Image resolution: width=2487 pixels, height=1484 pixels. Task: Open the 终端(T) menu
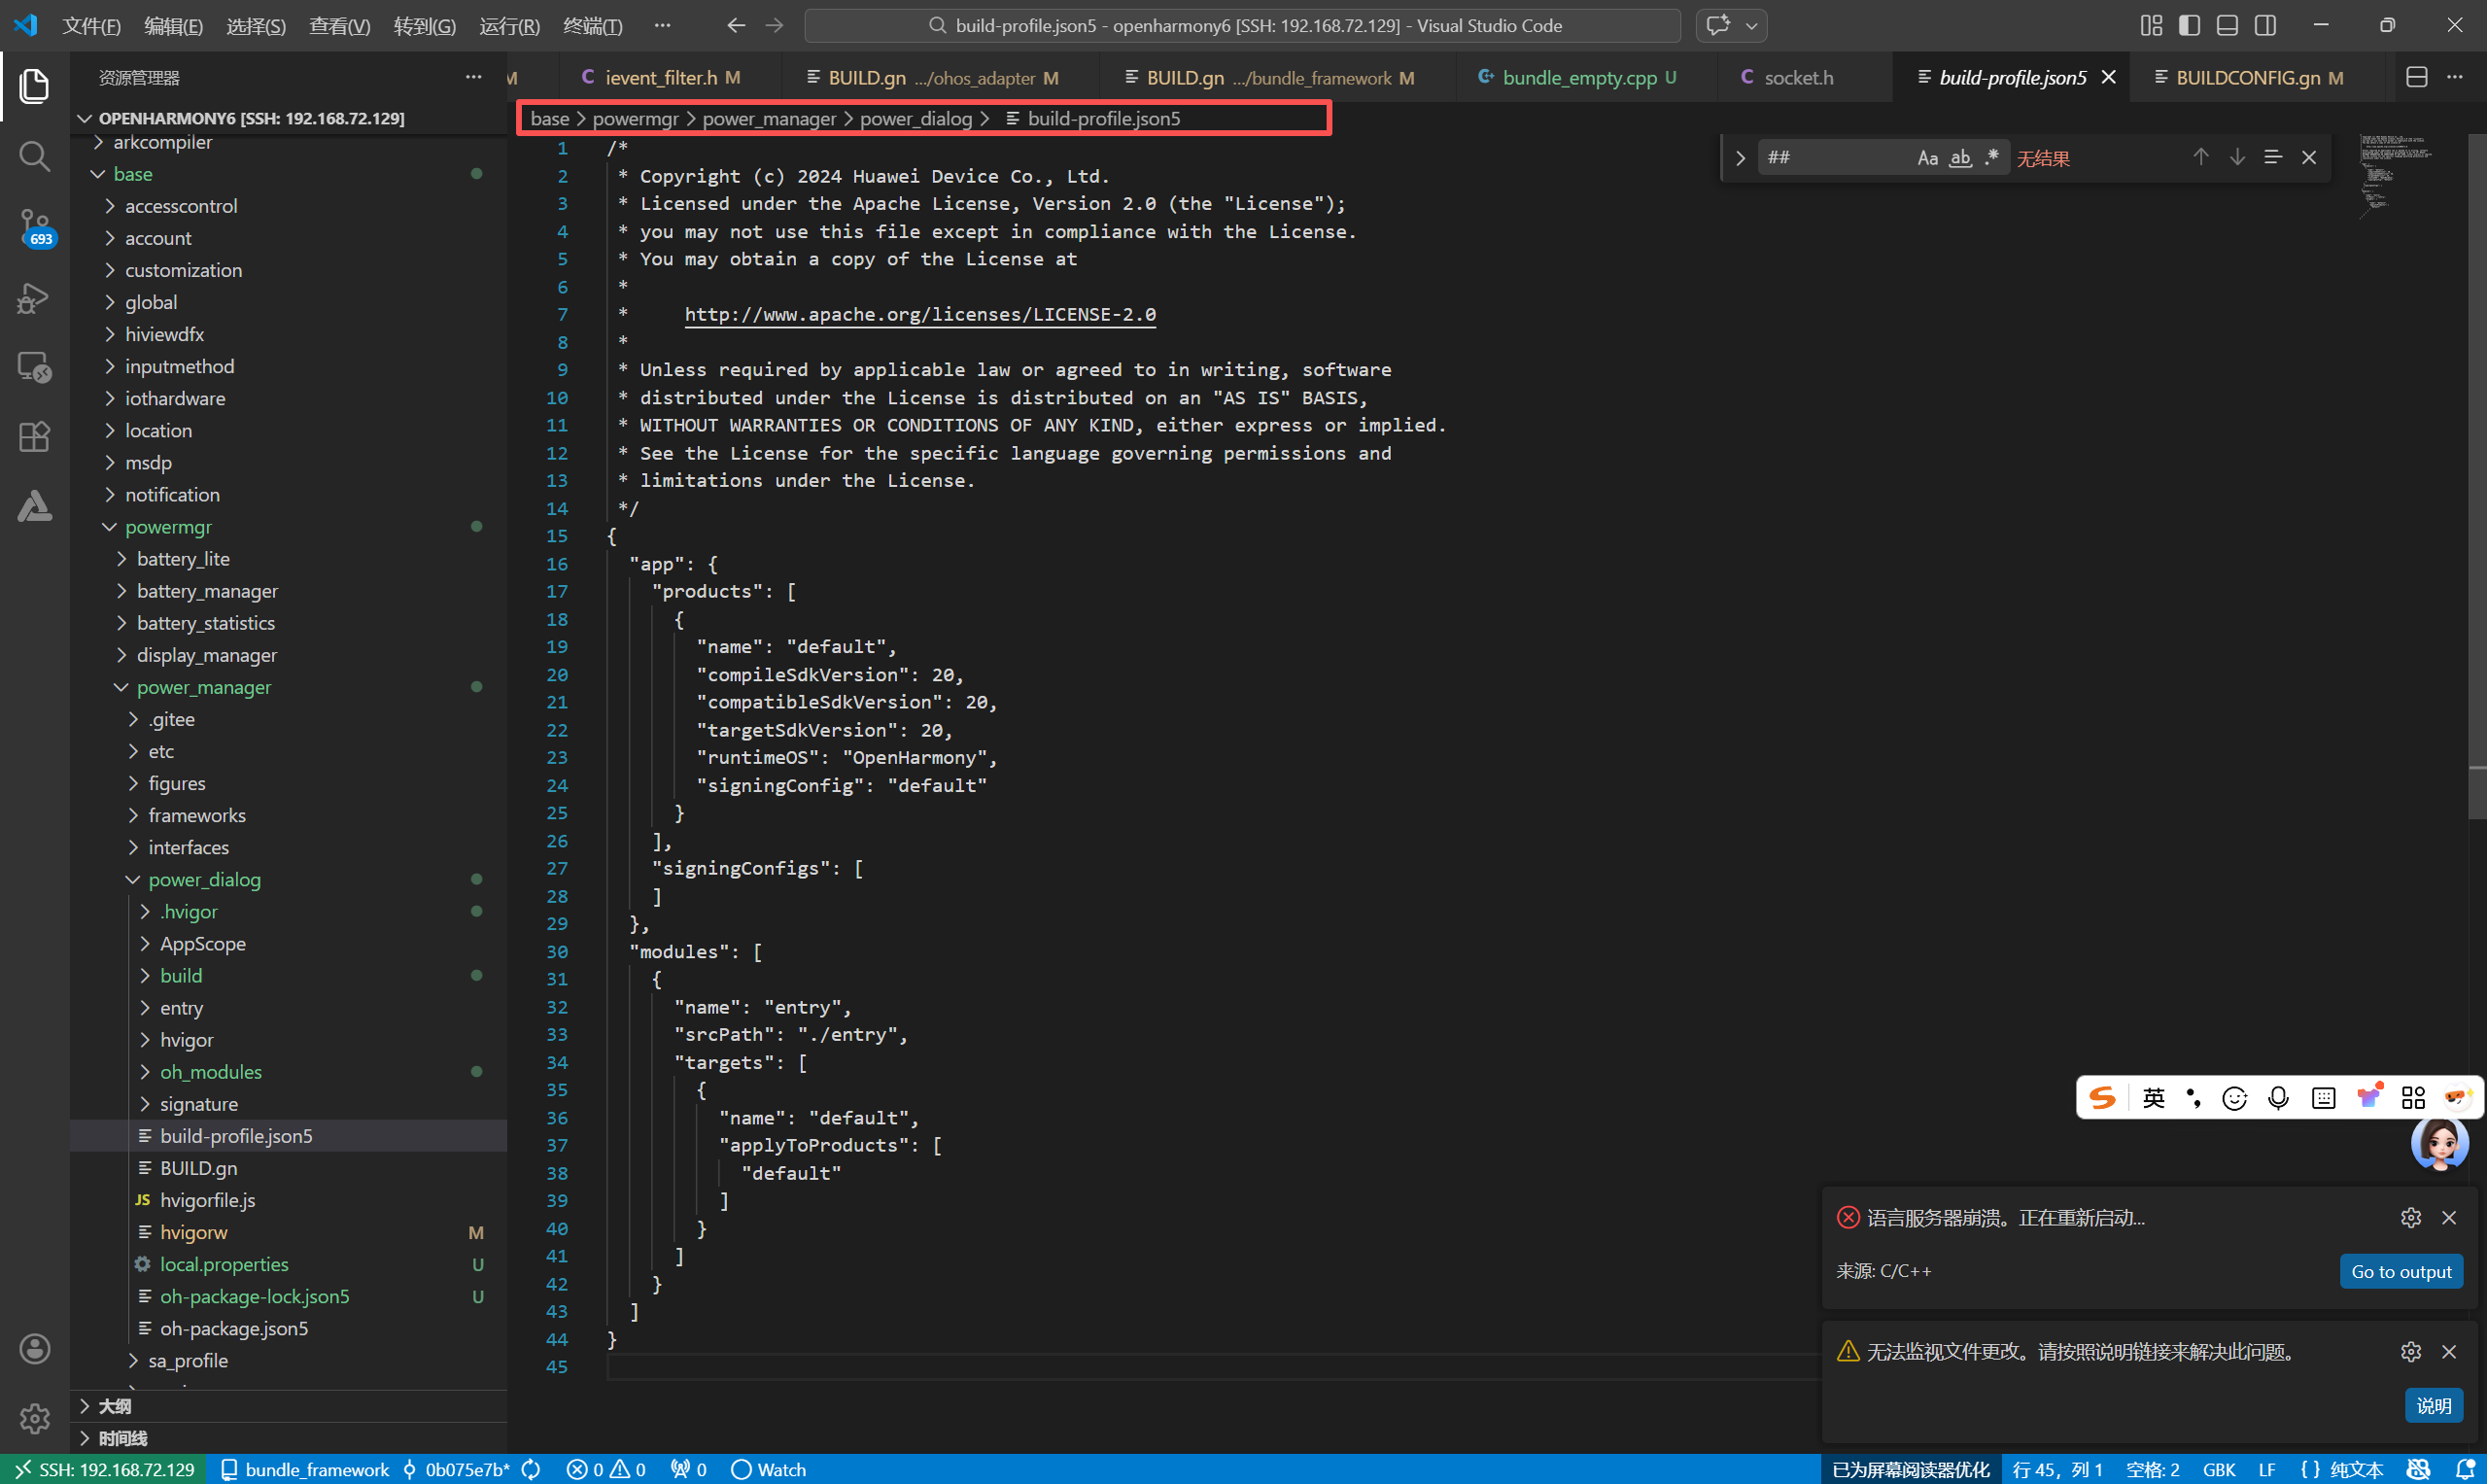coord(592,26)
